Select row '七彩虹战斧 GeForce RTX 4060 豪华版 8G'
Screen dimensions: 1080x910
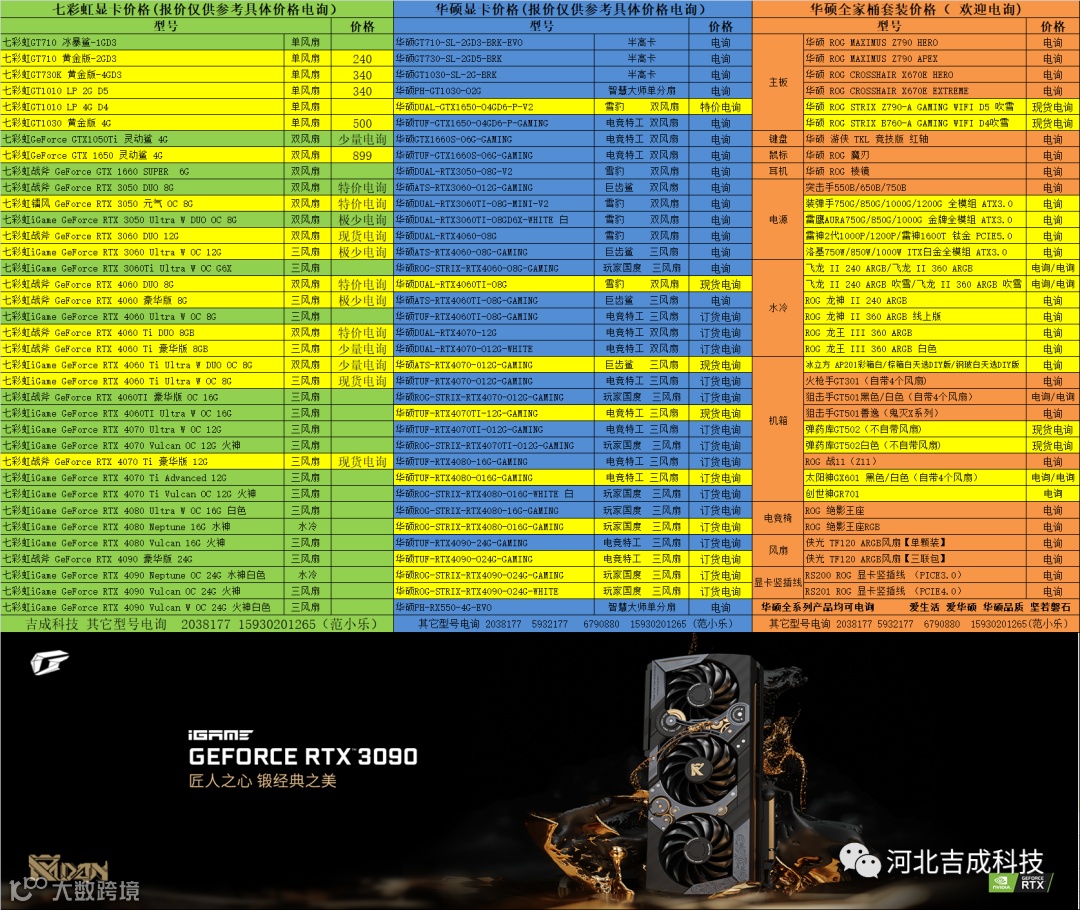coord(197,300)
